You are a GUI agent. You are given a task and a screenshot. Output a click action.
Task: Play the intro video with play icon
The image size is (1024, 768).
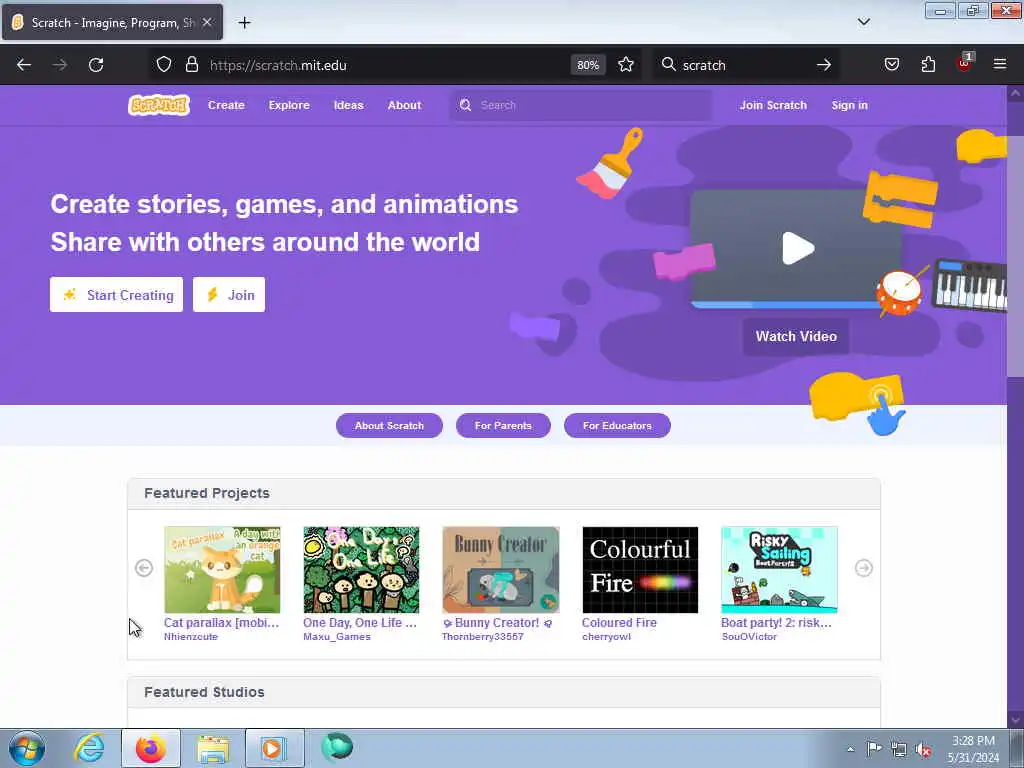coord(797,248)
